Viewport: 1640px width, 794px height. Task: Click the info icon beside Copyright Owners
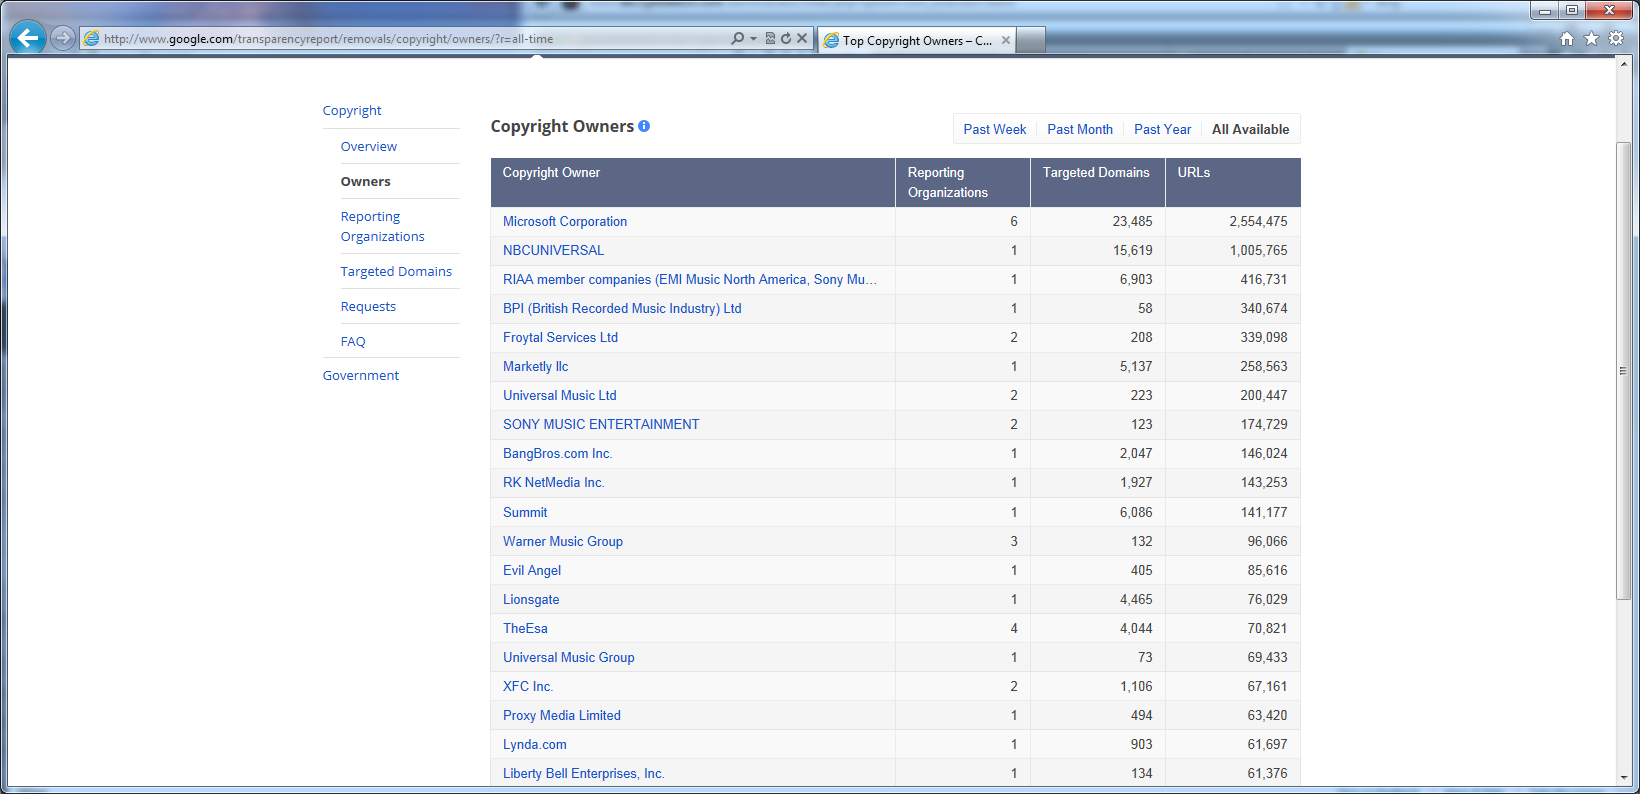[x=644, y=126]
